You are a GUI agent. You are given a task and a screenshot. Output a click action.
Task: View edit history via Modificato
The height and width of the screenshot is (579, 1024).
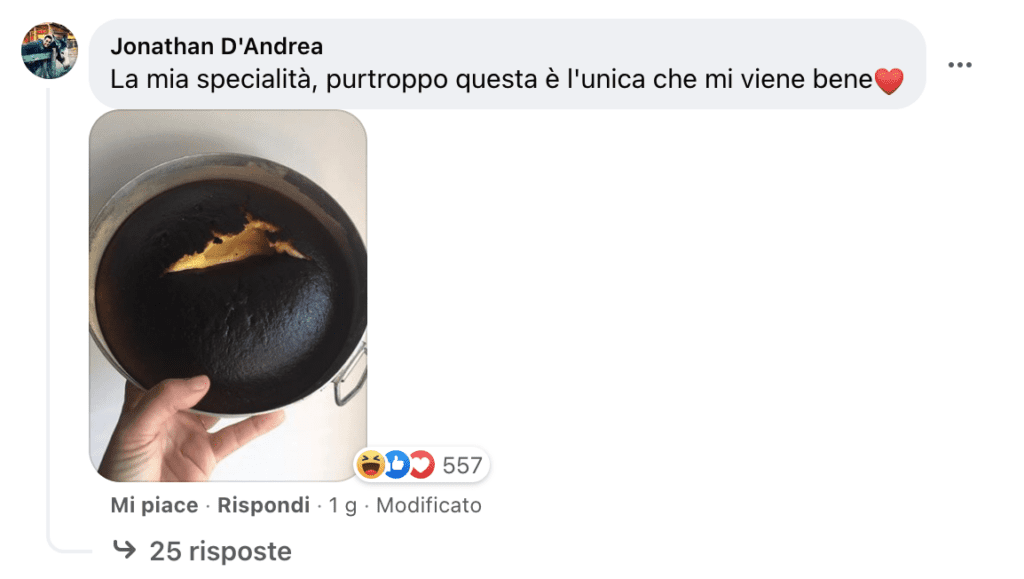pyautogui.click(x=429, y=505)
